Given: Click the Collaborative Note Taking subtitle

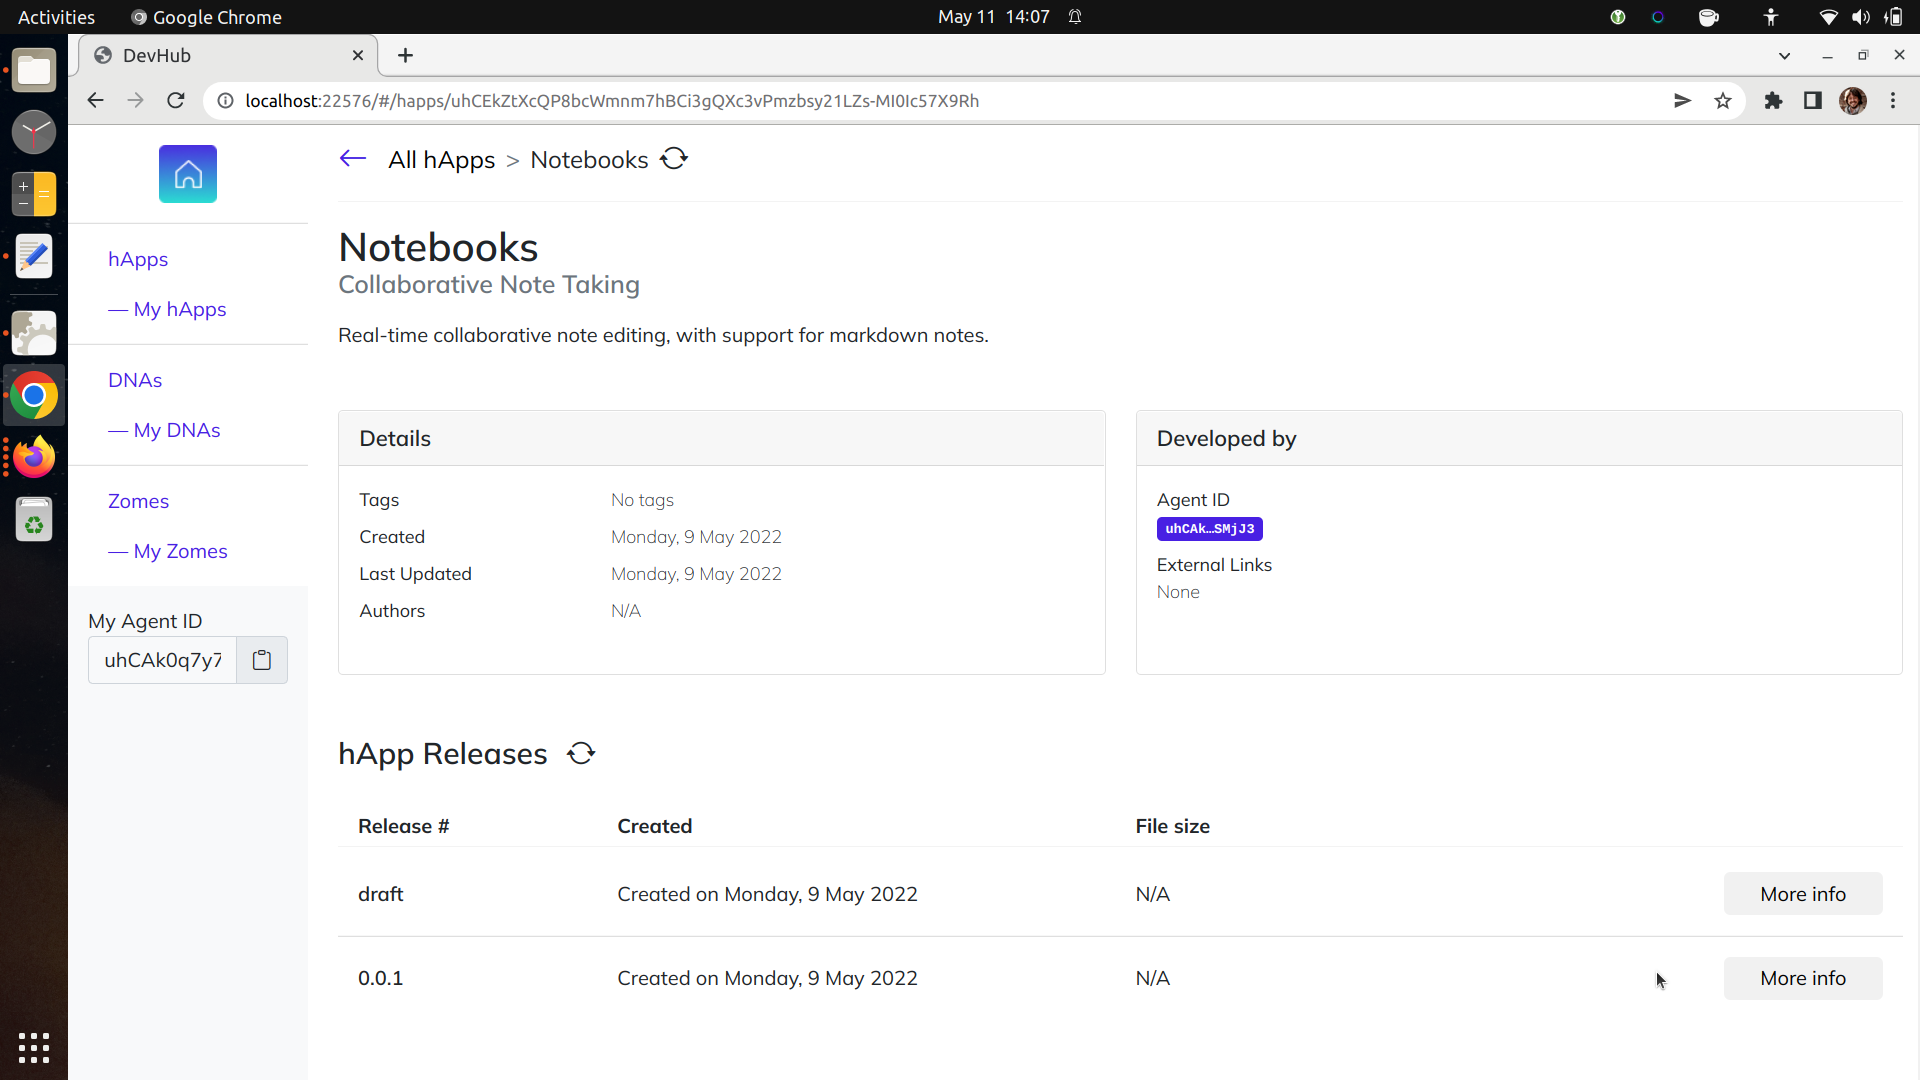Looking at the screenshot, I should (489, 285).
